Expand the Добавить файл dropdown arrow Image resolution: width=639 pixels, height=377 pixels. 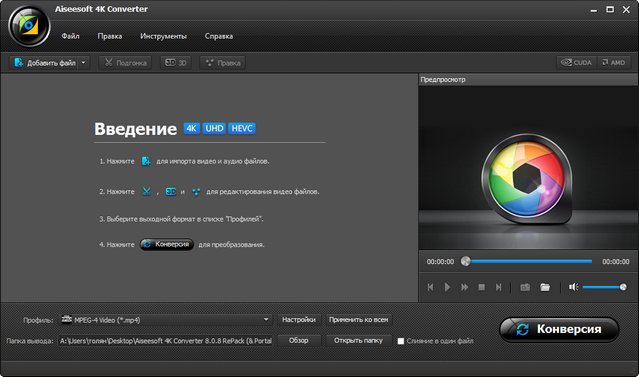[x=84, y=63]
